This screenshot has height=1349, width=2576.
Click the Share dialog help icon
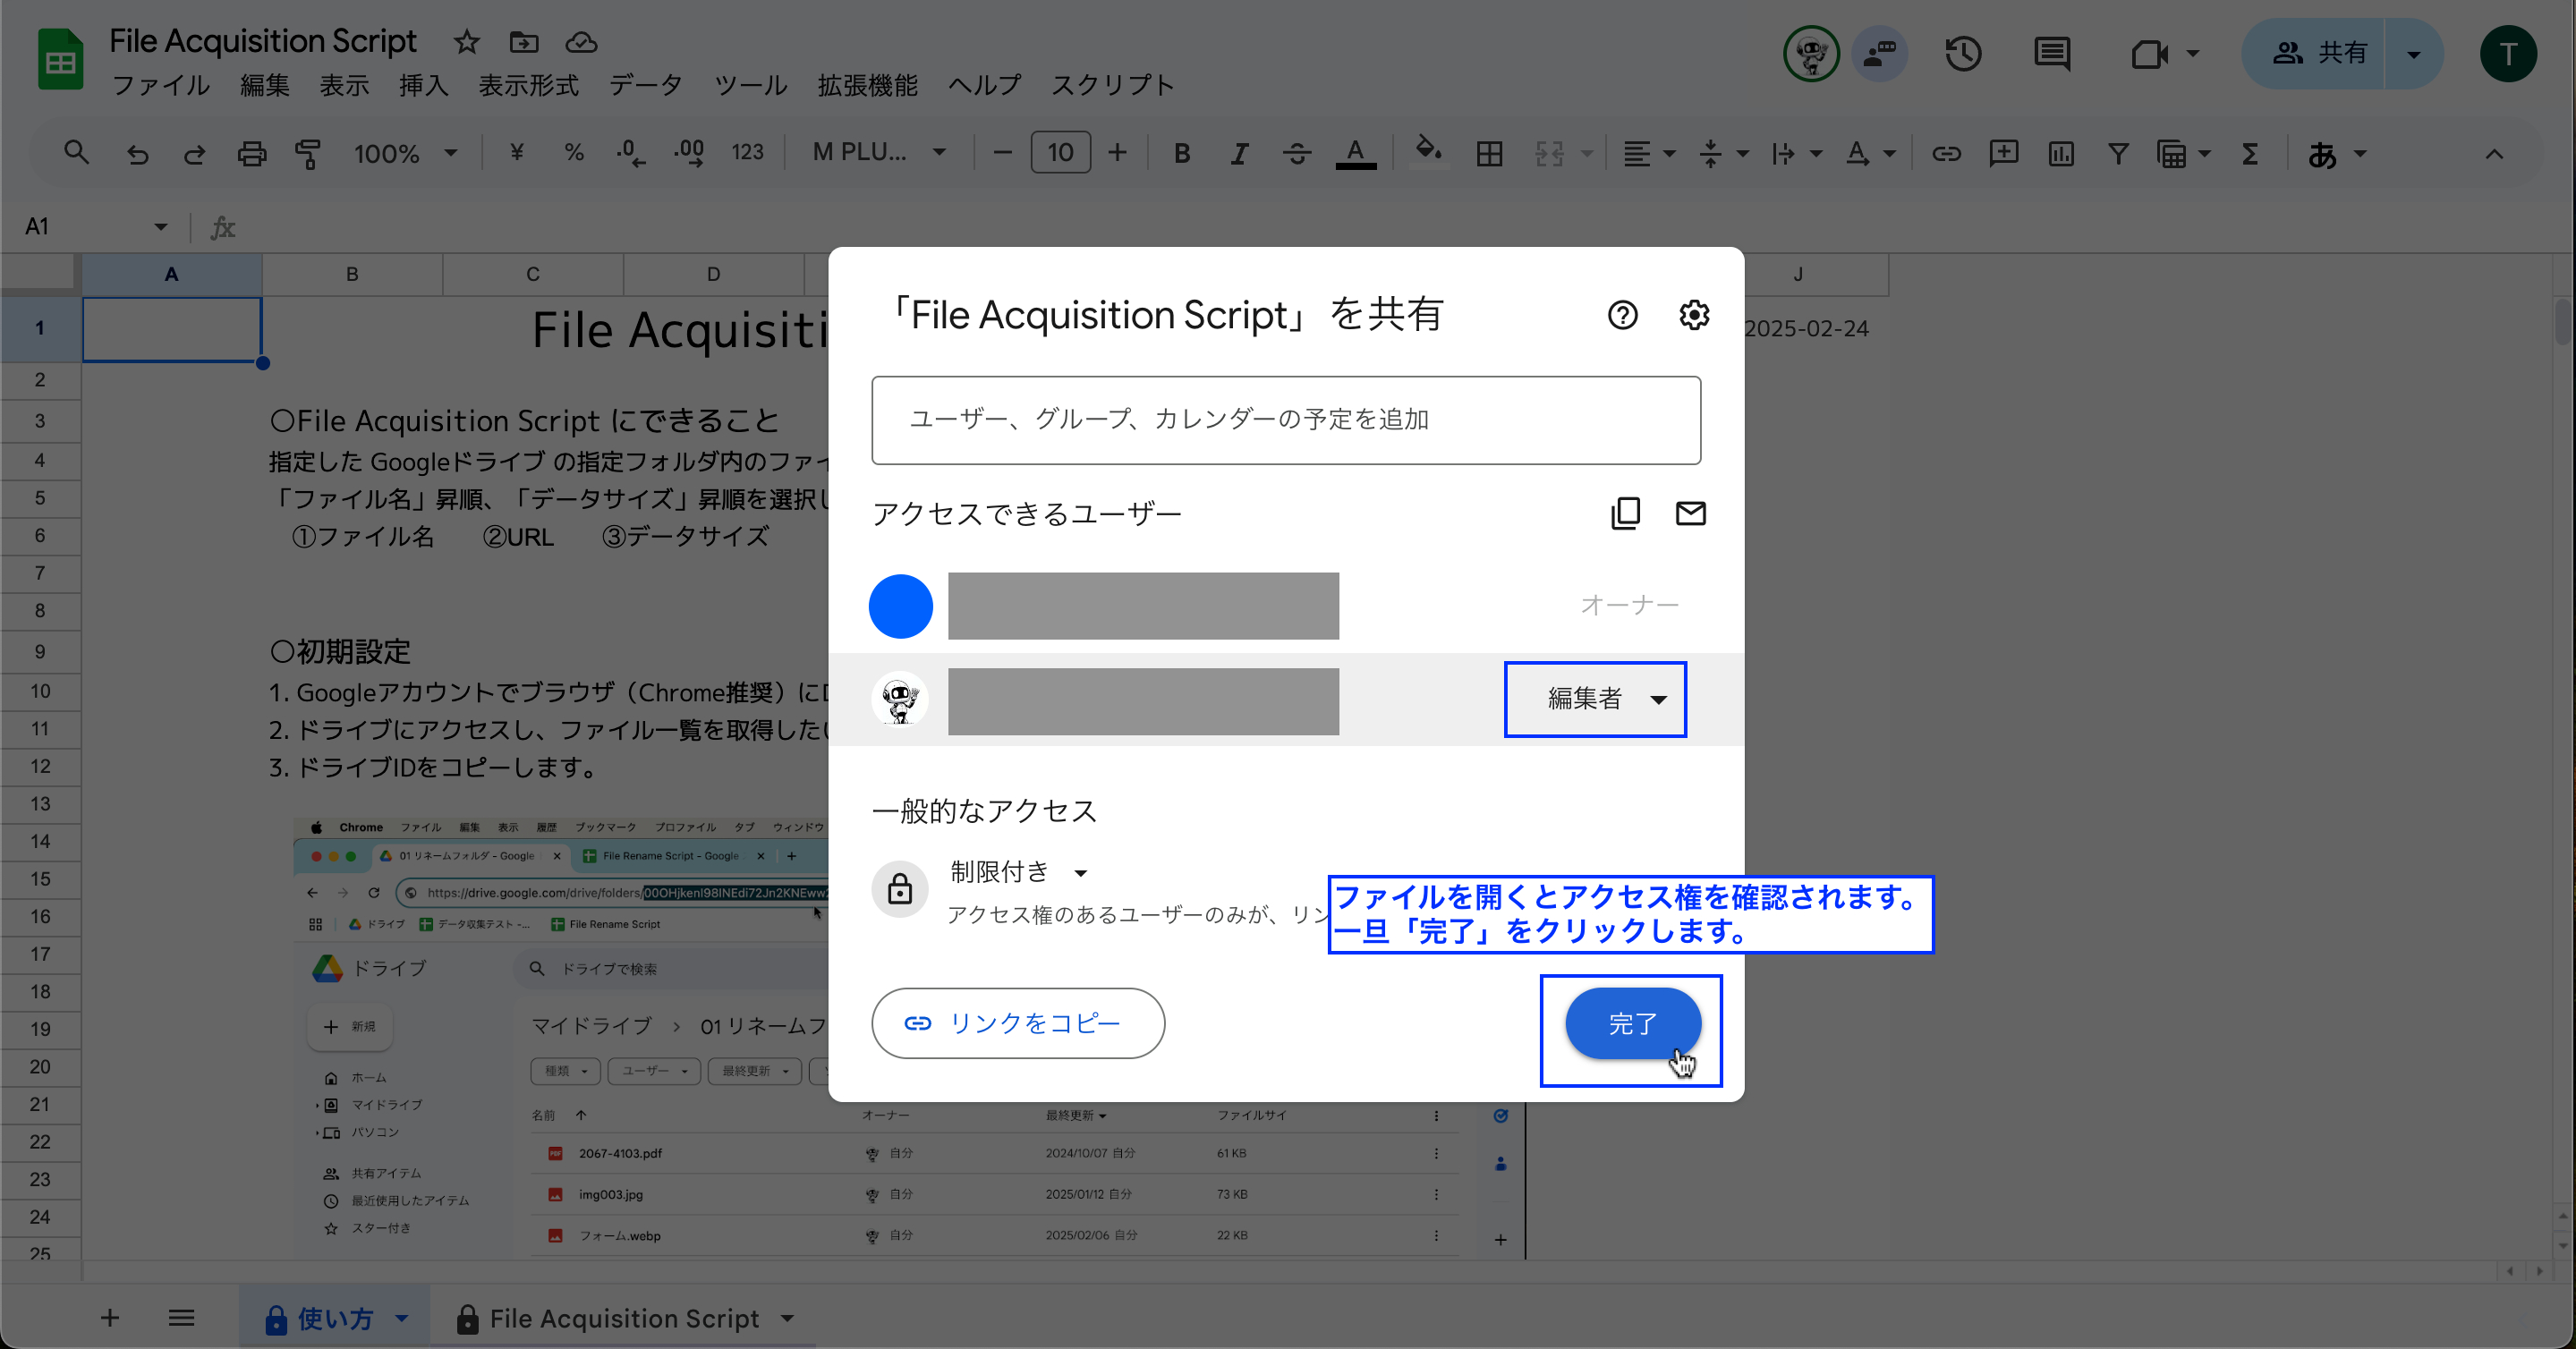(x=1622, y=316)
